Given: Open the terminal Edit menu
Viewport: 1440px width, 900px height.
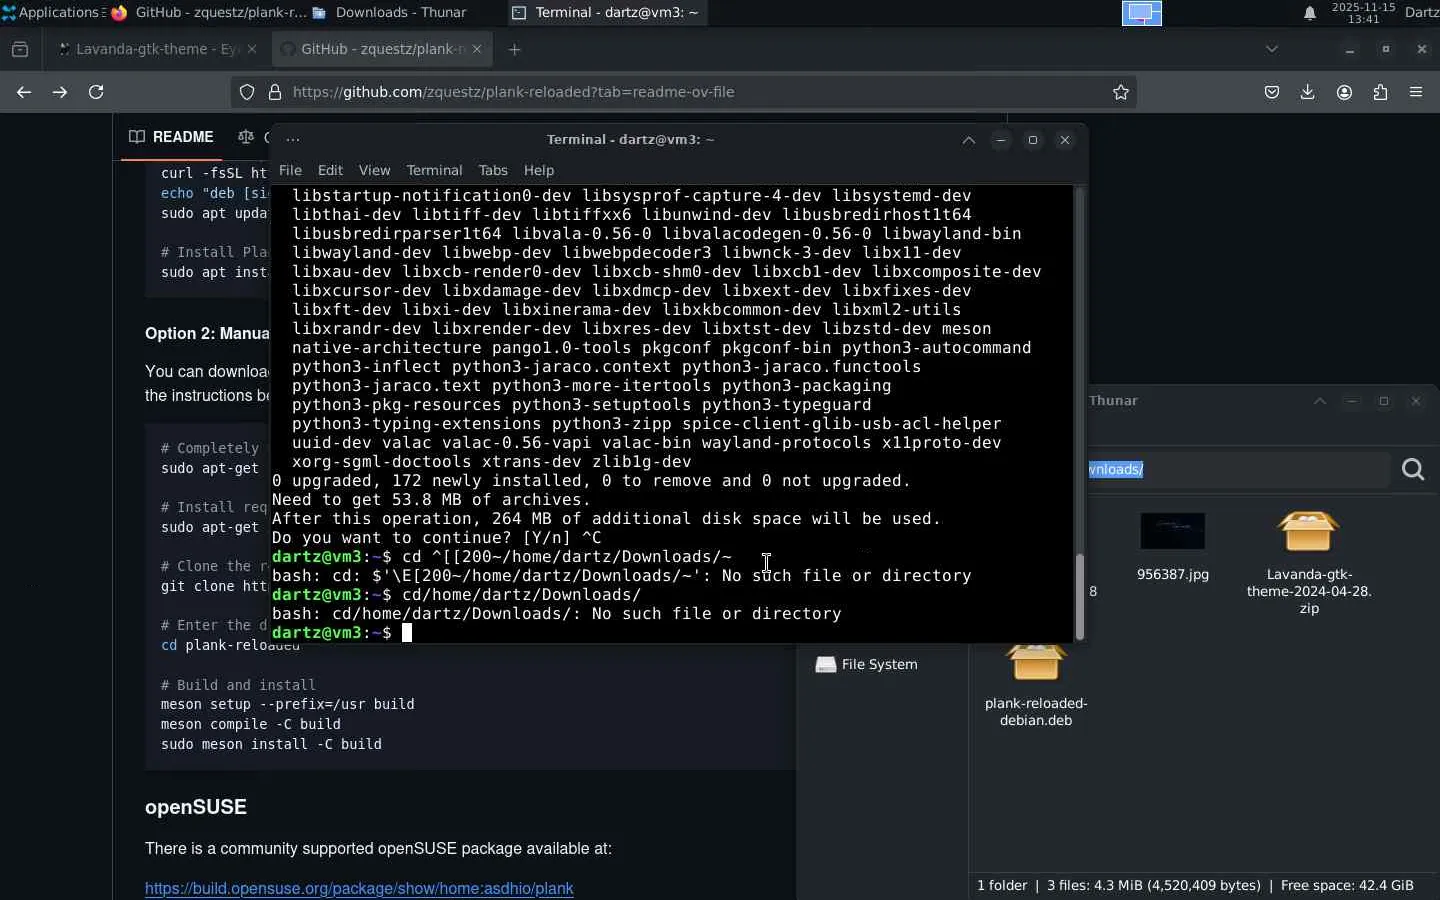Looking at the screenshot, I should click(330, 170).
